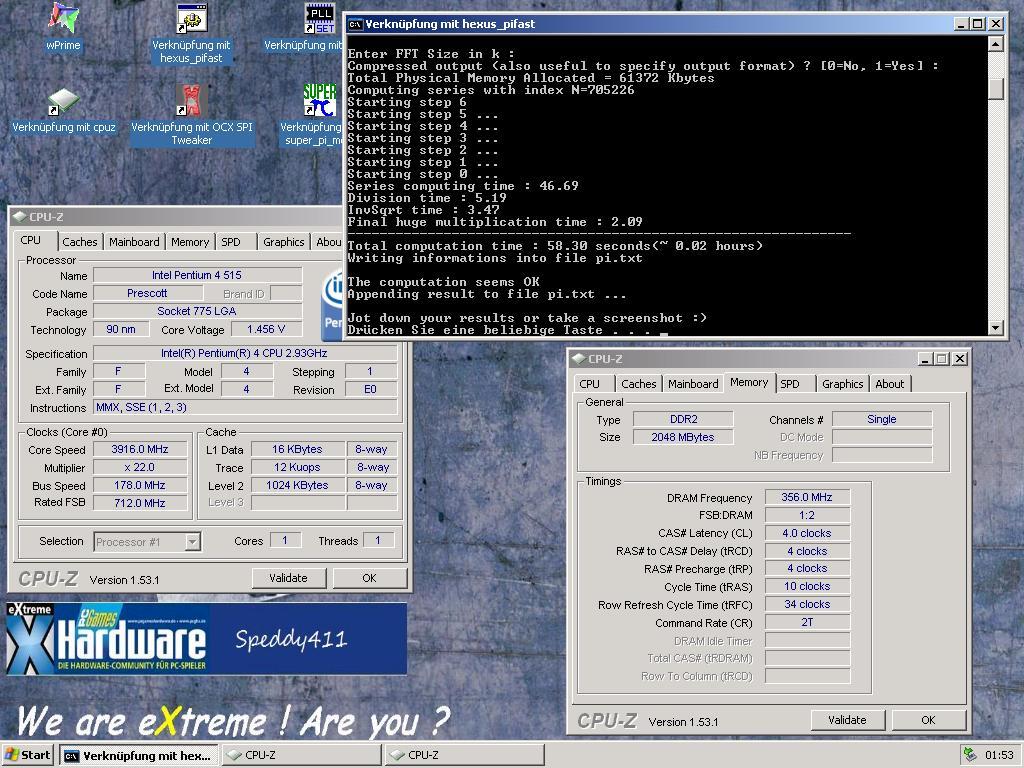The height and width of the screenshot is (768, 1024).
Task: Click the Rated FSB value 712.0 MHz
Action: pos(140,503)
